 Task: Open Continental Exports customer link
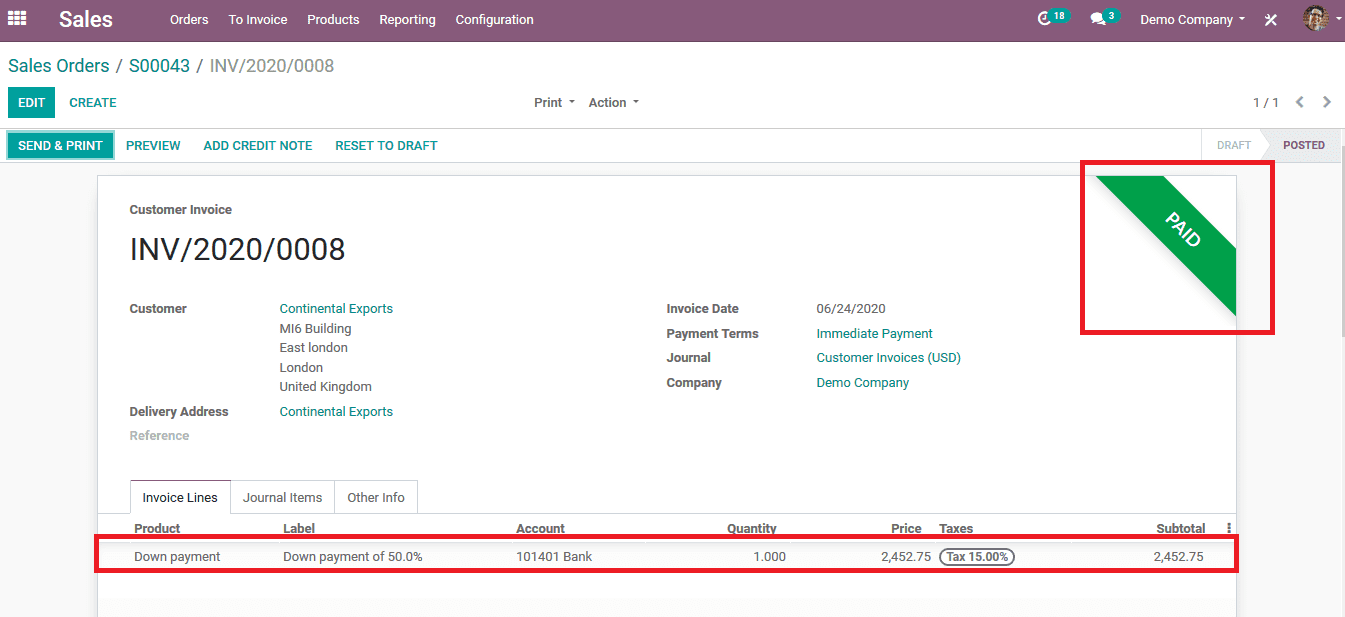pos(336,309)
